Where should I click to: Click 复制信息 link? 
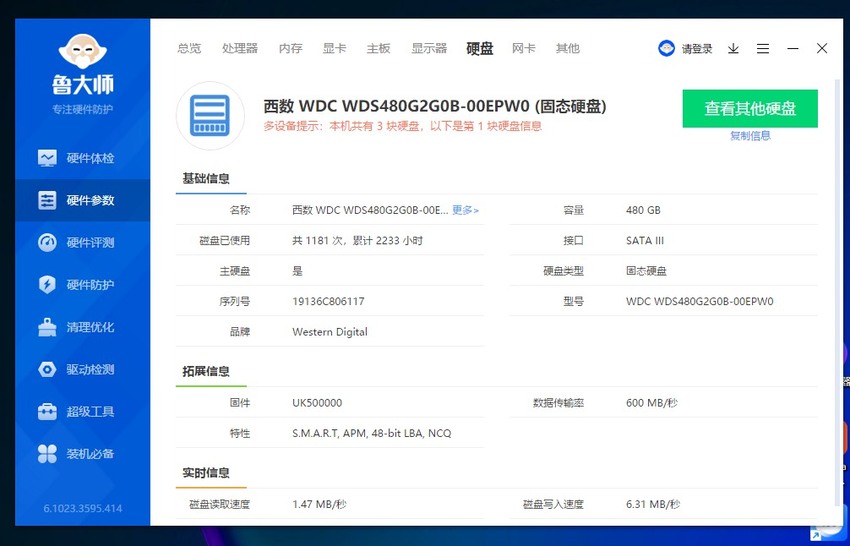750,136
